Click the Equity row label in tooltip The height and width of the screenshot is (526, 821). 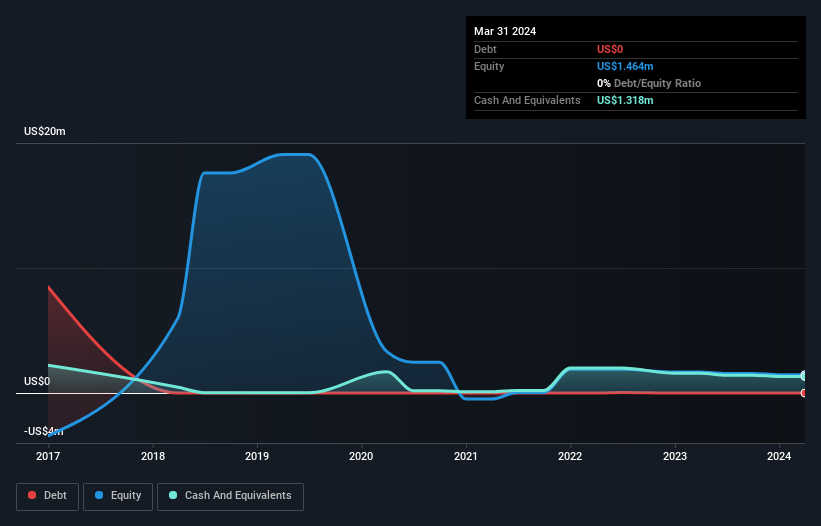(489, 66)
